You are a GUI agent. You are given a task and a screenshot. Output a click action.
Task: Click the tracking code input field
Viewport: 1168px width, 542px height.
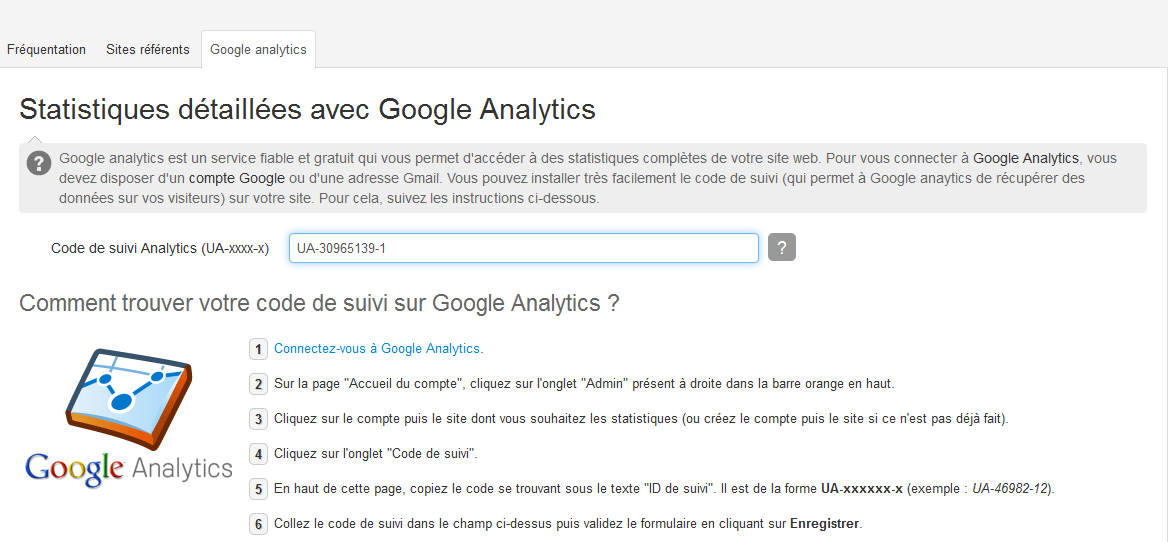pyautogui.click(x=524, y=248)
